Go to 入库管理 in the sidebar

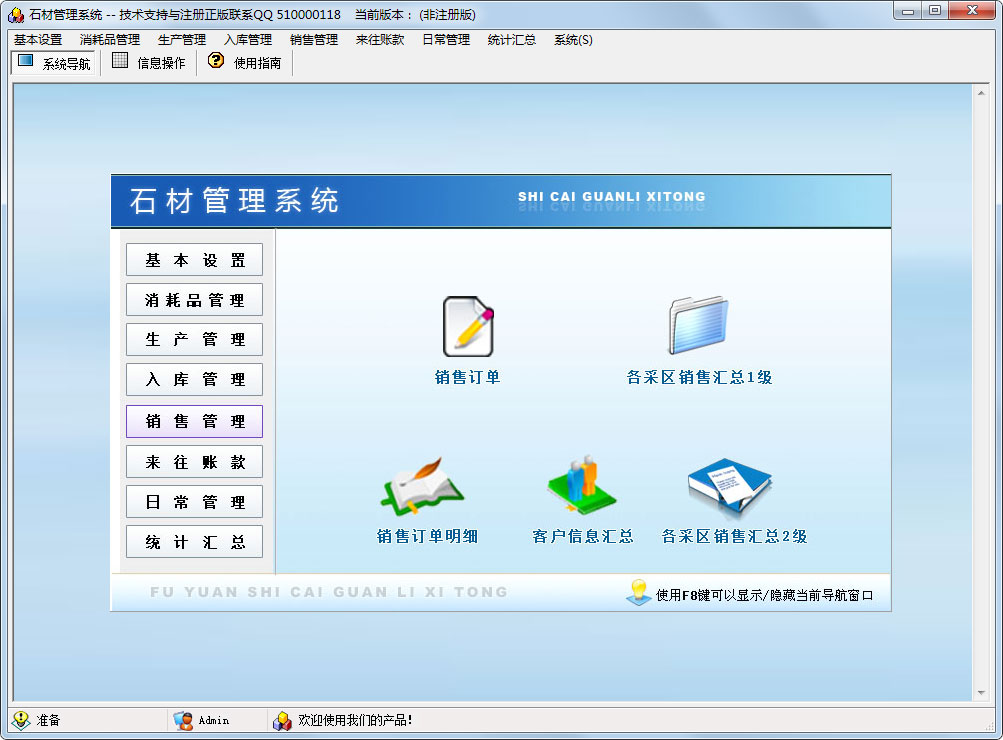[x=194, y=380]
